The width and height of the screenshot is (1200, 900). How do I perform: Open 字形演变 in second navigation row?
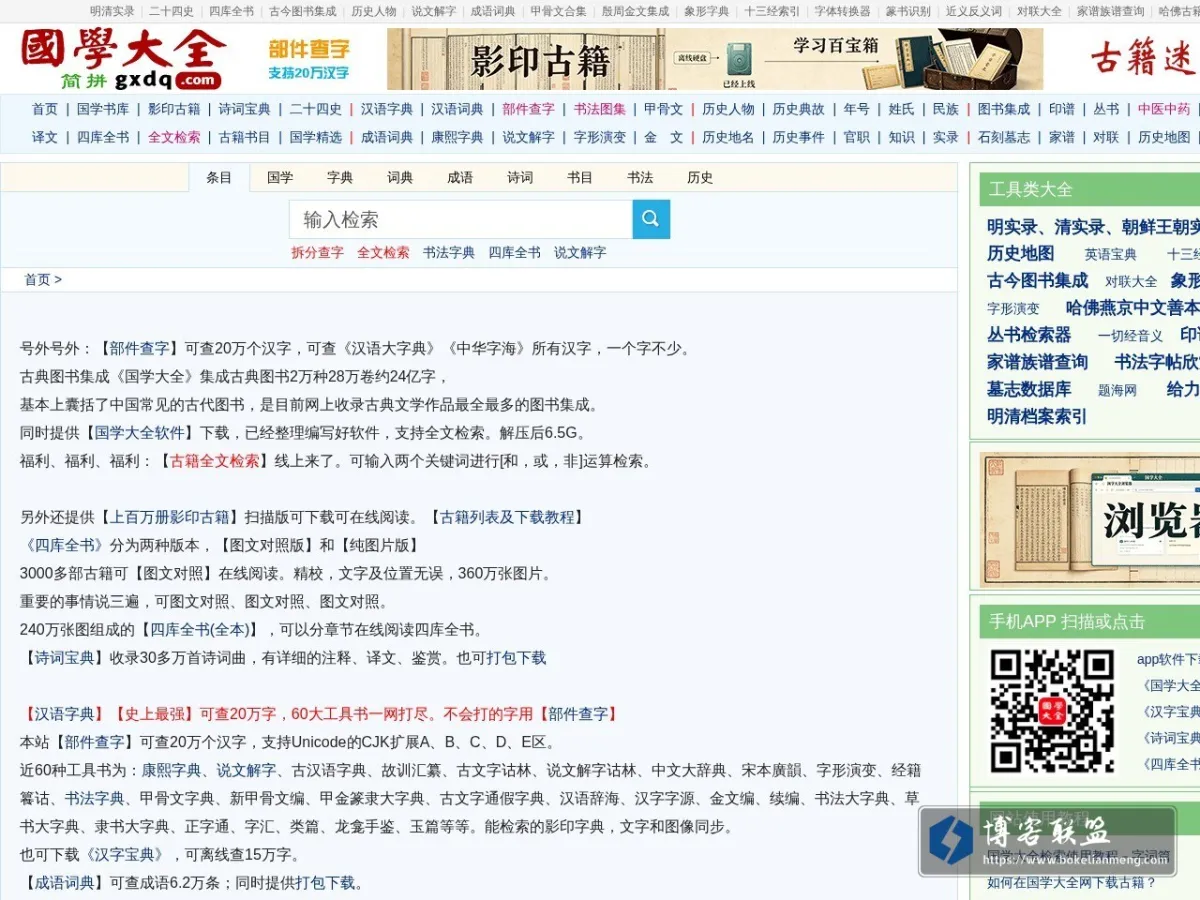(600, 137)
